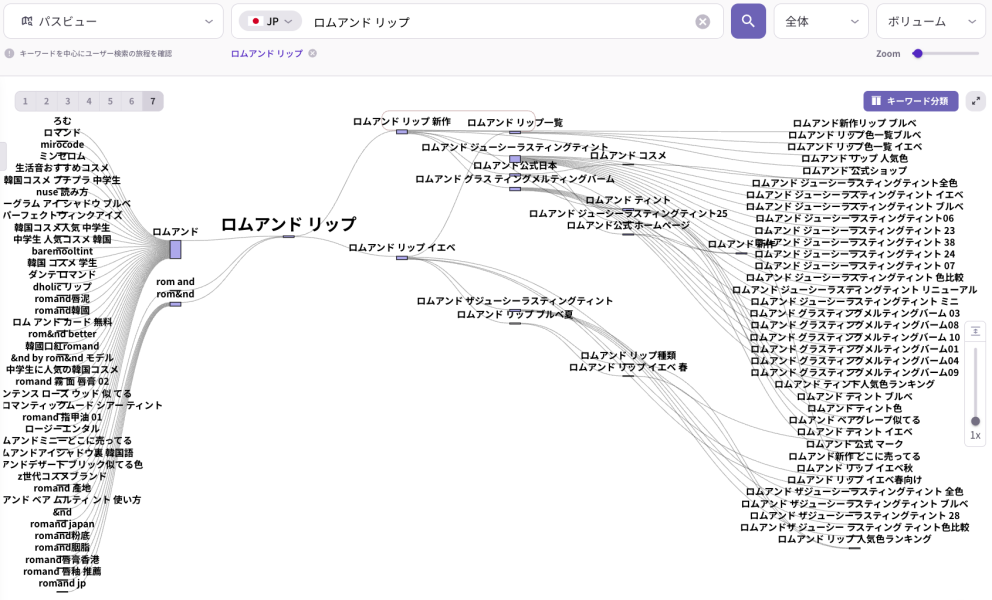
Task: Select depth step 3
Action: pos(68,101)
